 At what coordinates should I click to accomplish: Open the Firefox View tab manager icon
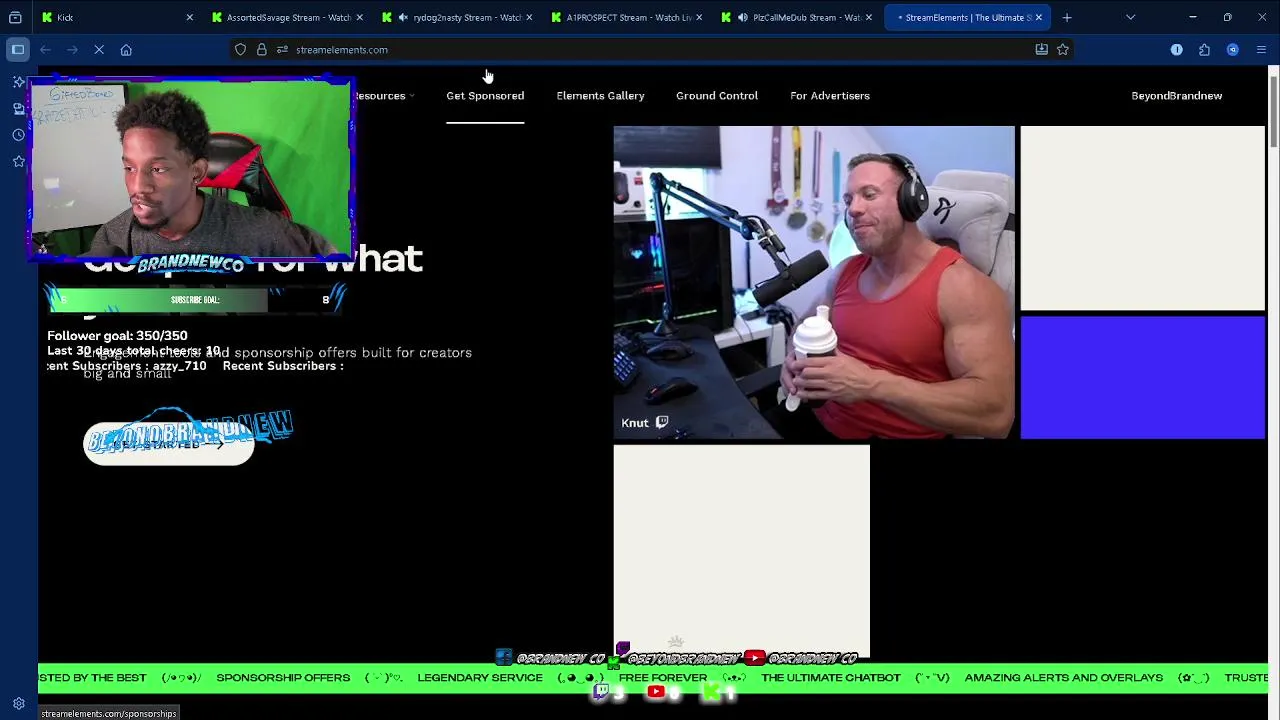pos(15,17)
